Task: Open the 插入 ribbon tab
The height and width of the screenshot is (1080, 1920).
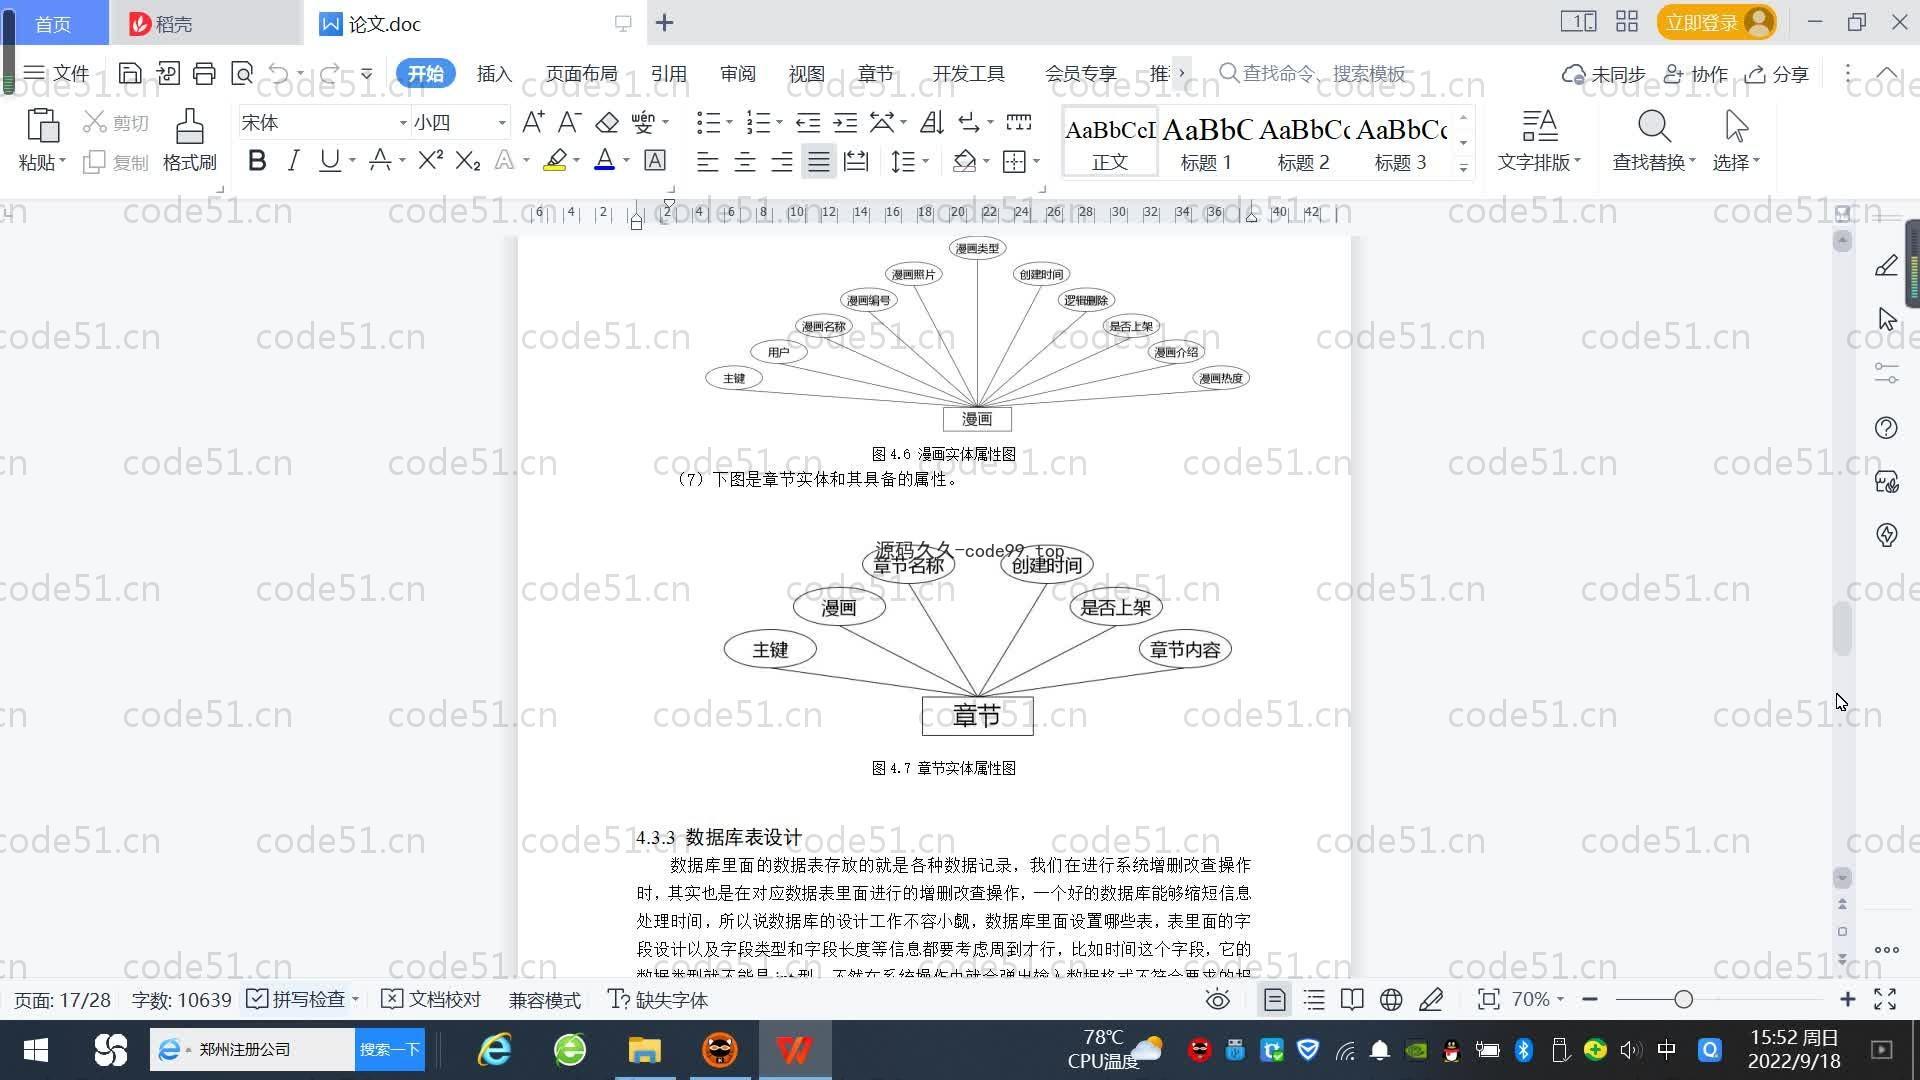Action: pos(494,74)
